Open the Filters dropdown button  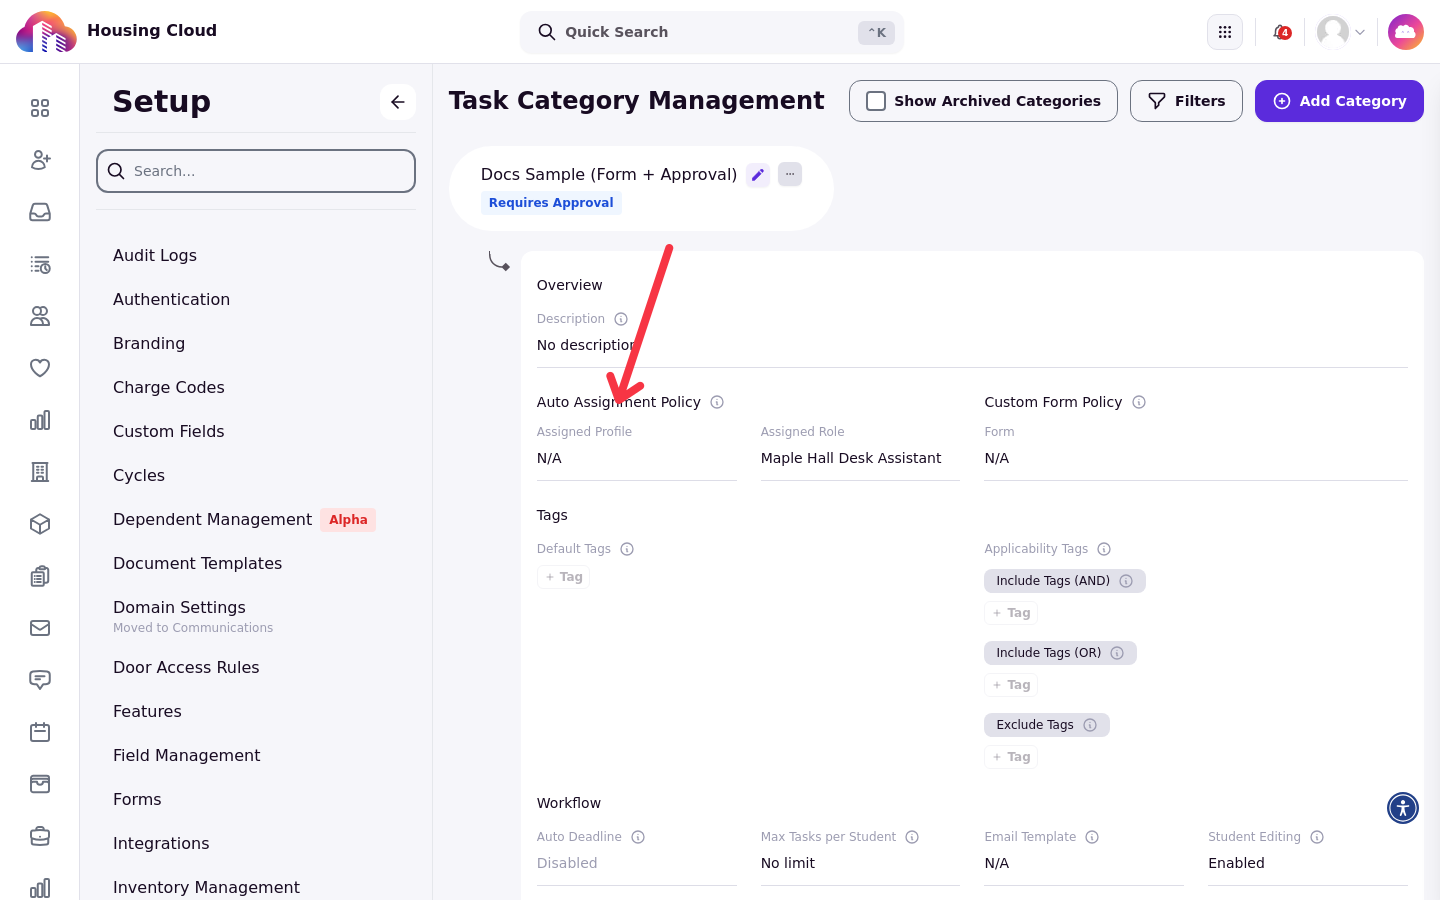click(x=1186, y=101)
